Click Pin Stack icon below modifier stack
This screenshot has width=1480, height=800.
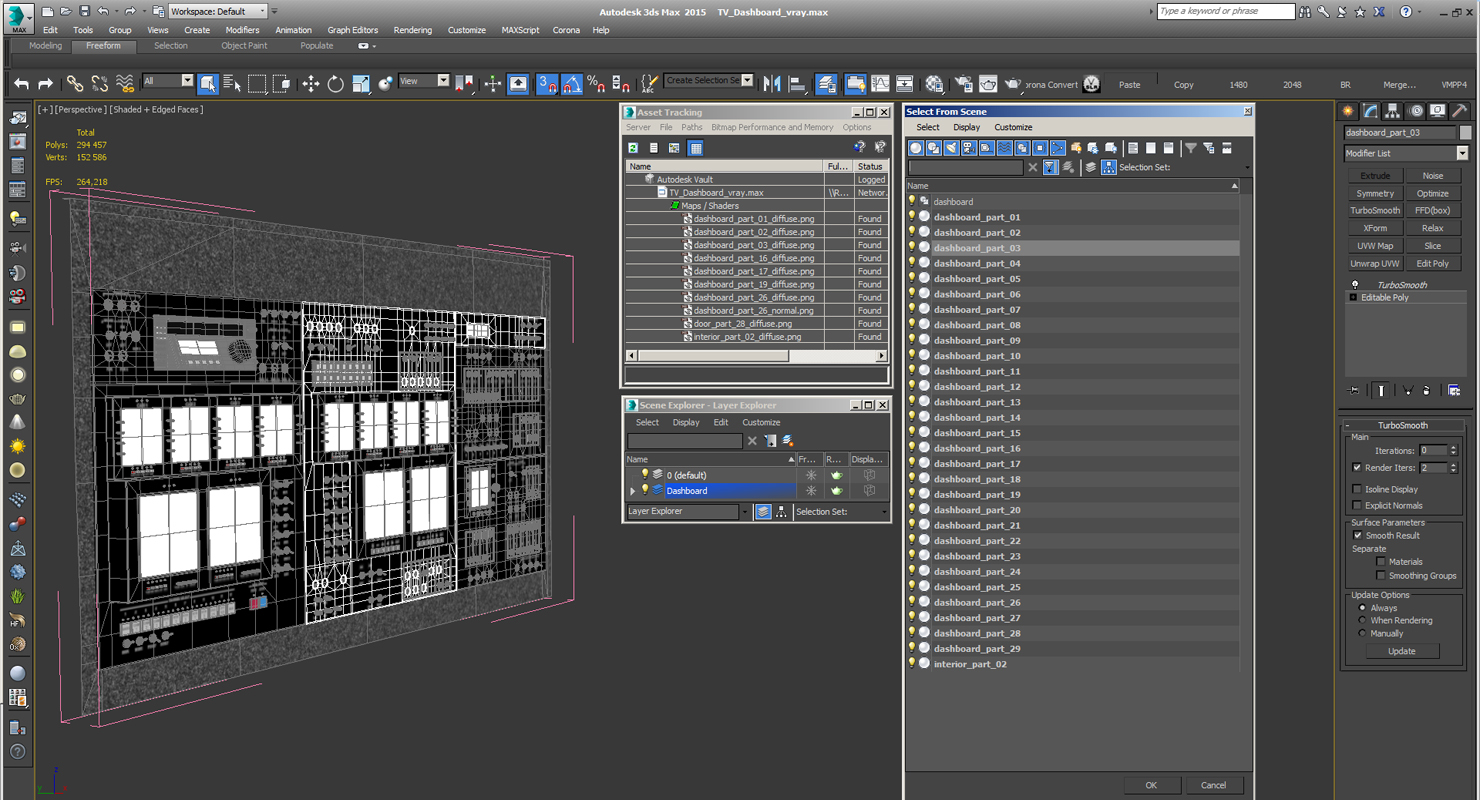click(1354, 391)
